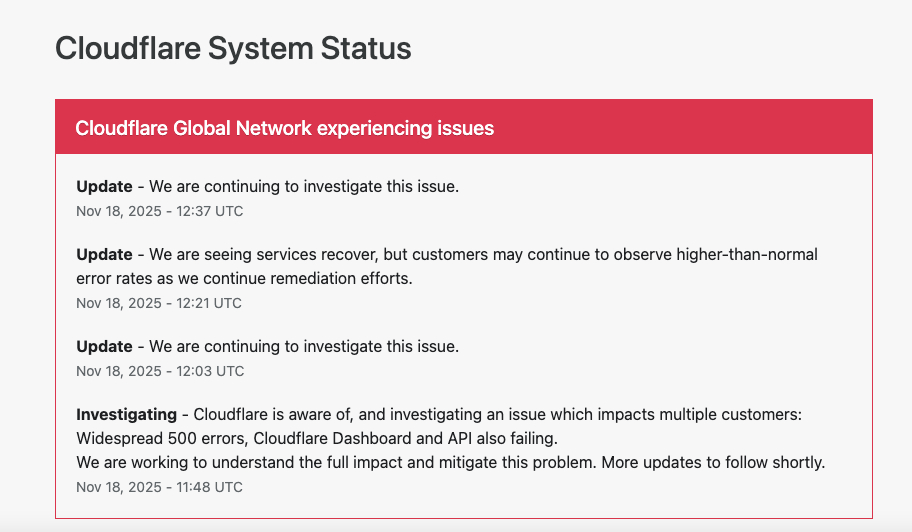This screenshot has width=912, height=532.
Task: Select the 12:37 UTC update message text
Action: point(303,187)
